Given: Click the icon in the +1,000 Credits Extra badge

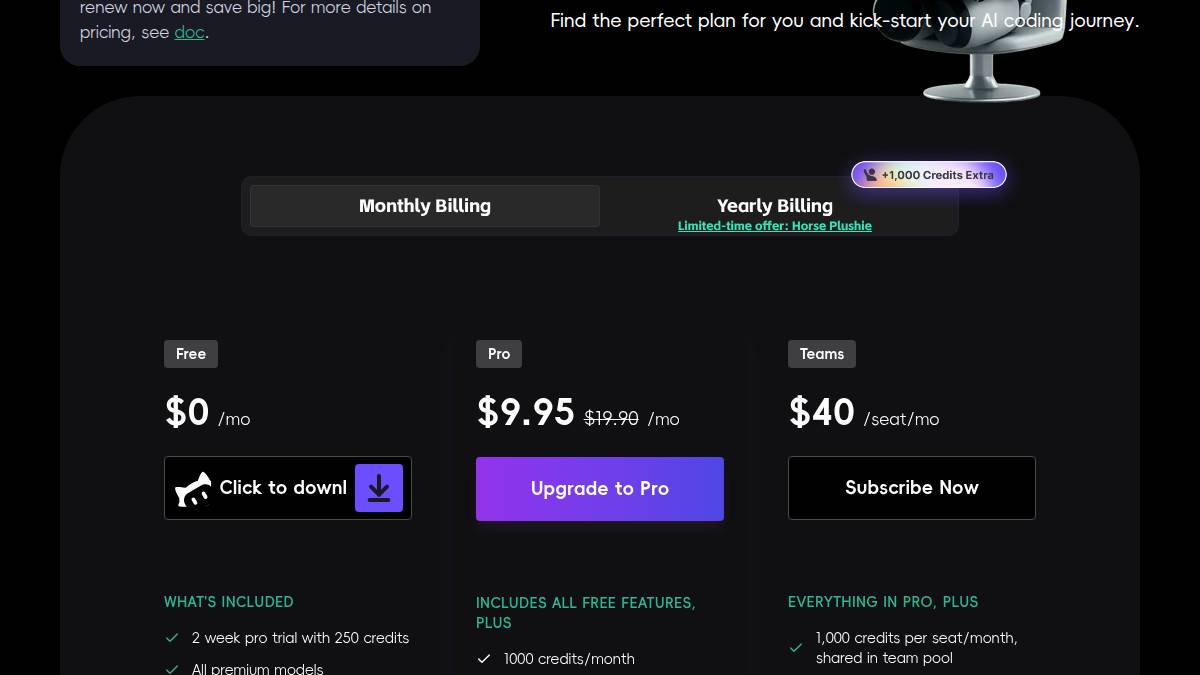Looking at the screenshot, I should 870,175.
